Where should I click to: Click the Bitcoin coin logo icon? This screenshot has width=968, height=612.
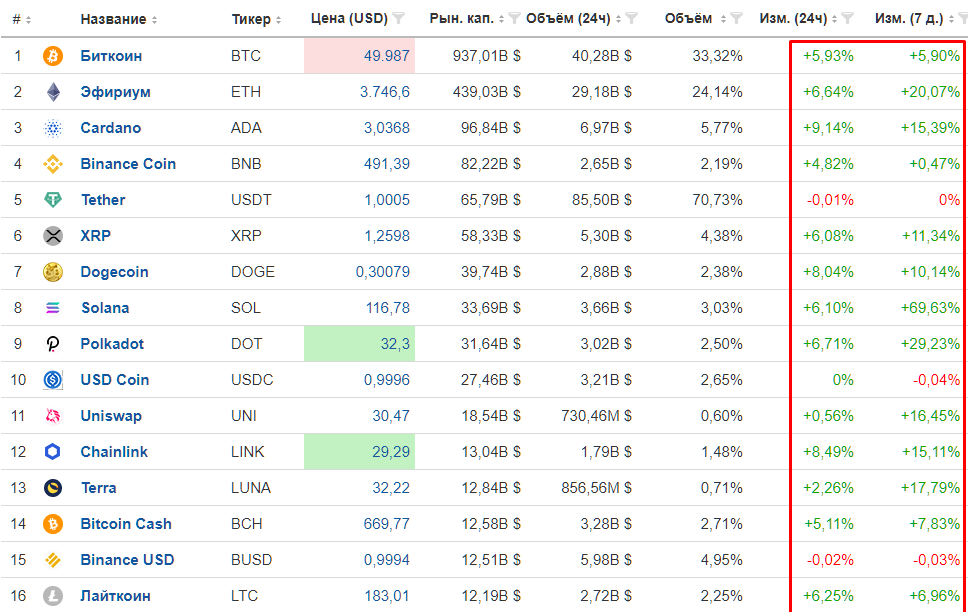click(52, 56)
